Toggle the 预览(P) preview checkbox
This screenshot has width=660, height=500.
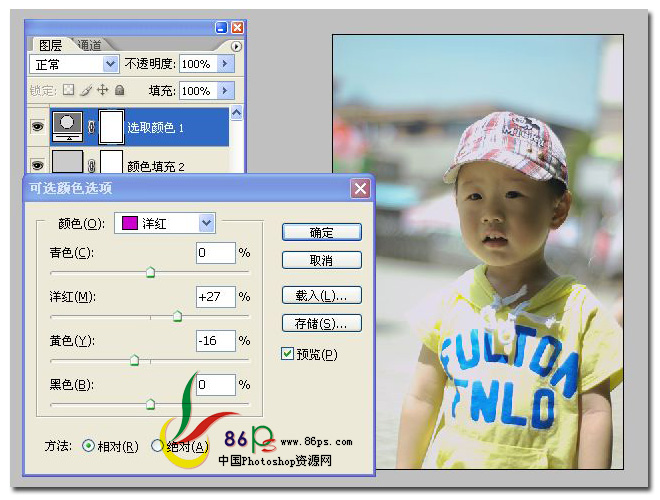click(x=287, y=354)
